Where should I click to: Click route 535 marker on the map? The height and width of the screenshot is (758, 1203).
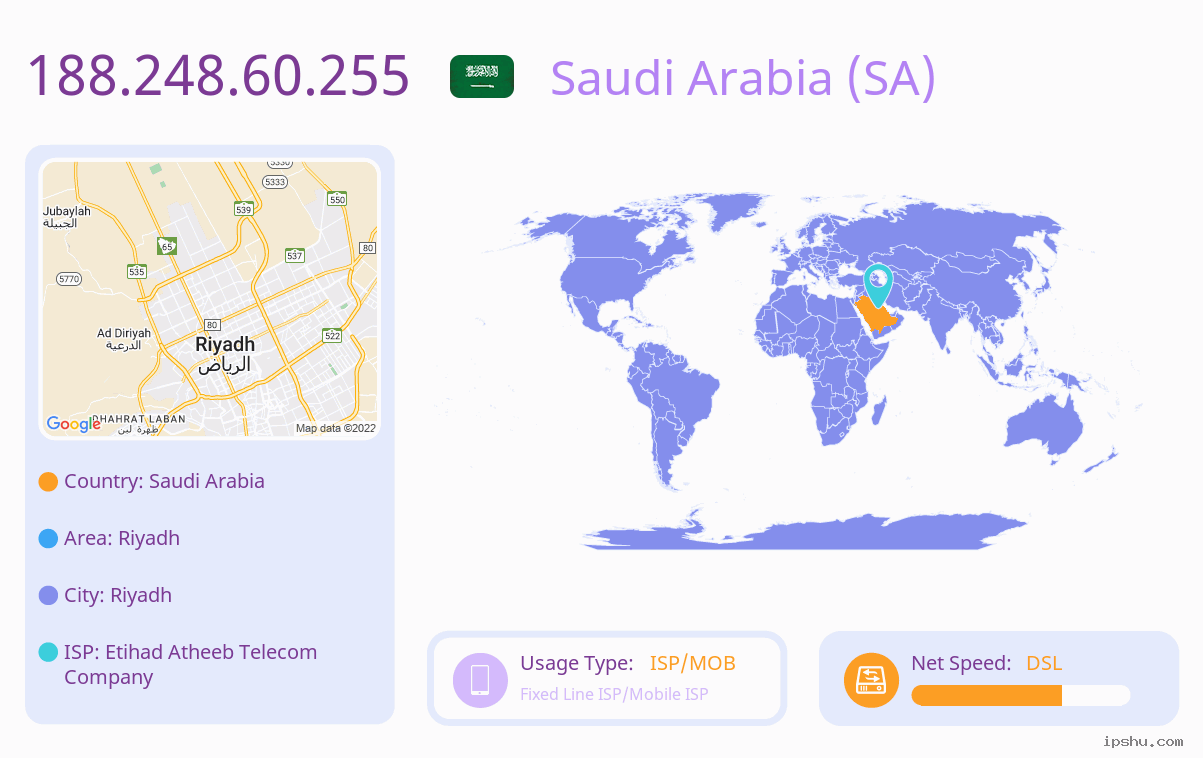137,271
